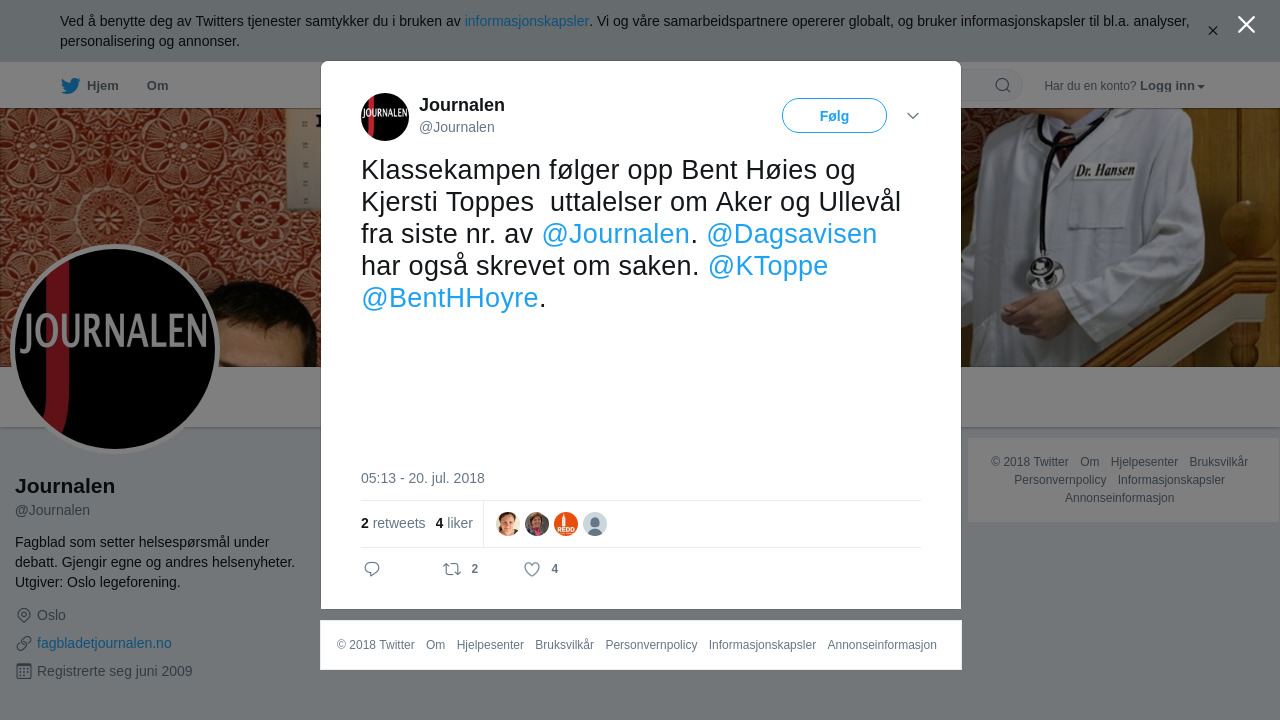Click the Twitter bird Hjem icon
Viewport: 1280px width, 720px height.
tap(70, 86)
